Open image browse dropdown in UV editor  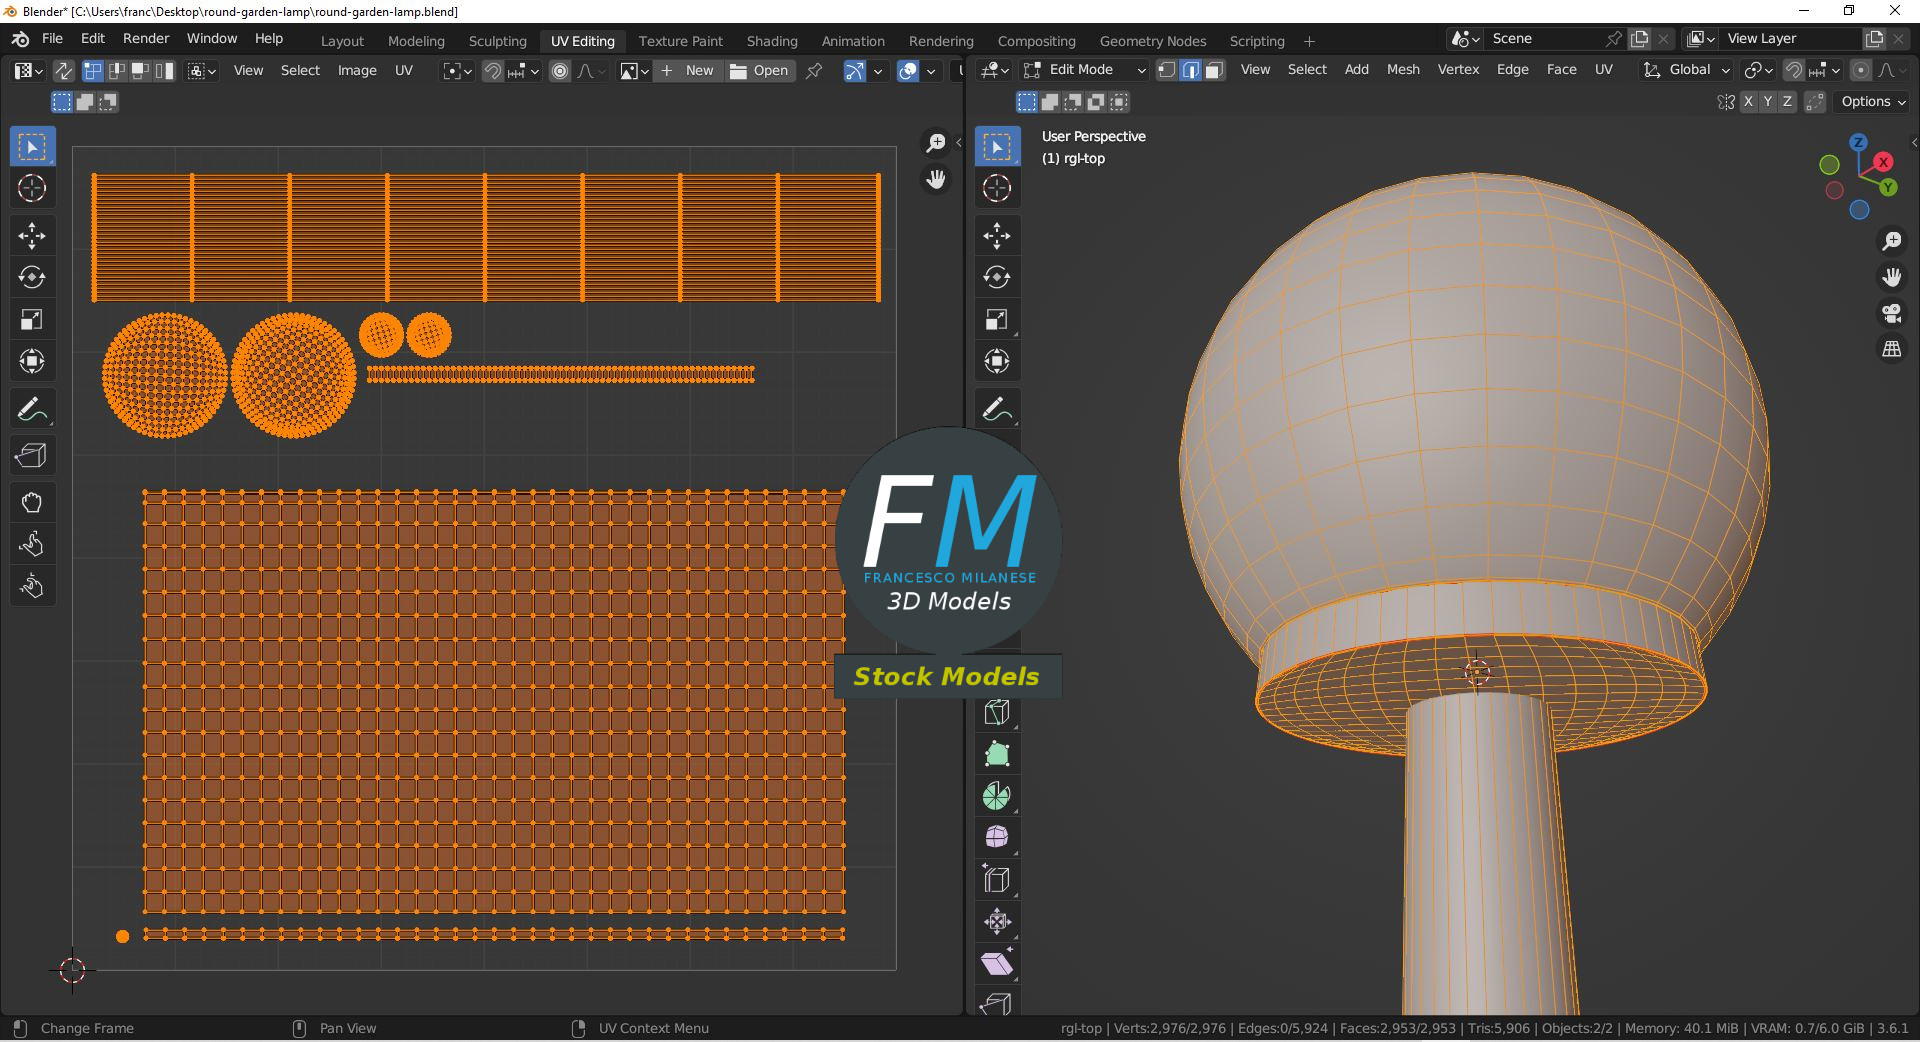click(634, 71)
